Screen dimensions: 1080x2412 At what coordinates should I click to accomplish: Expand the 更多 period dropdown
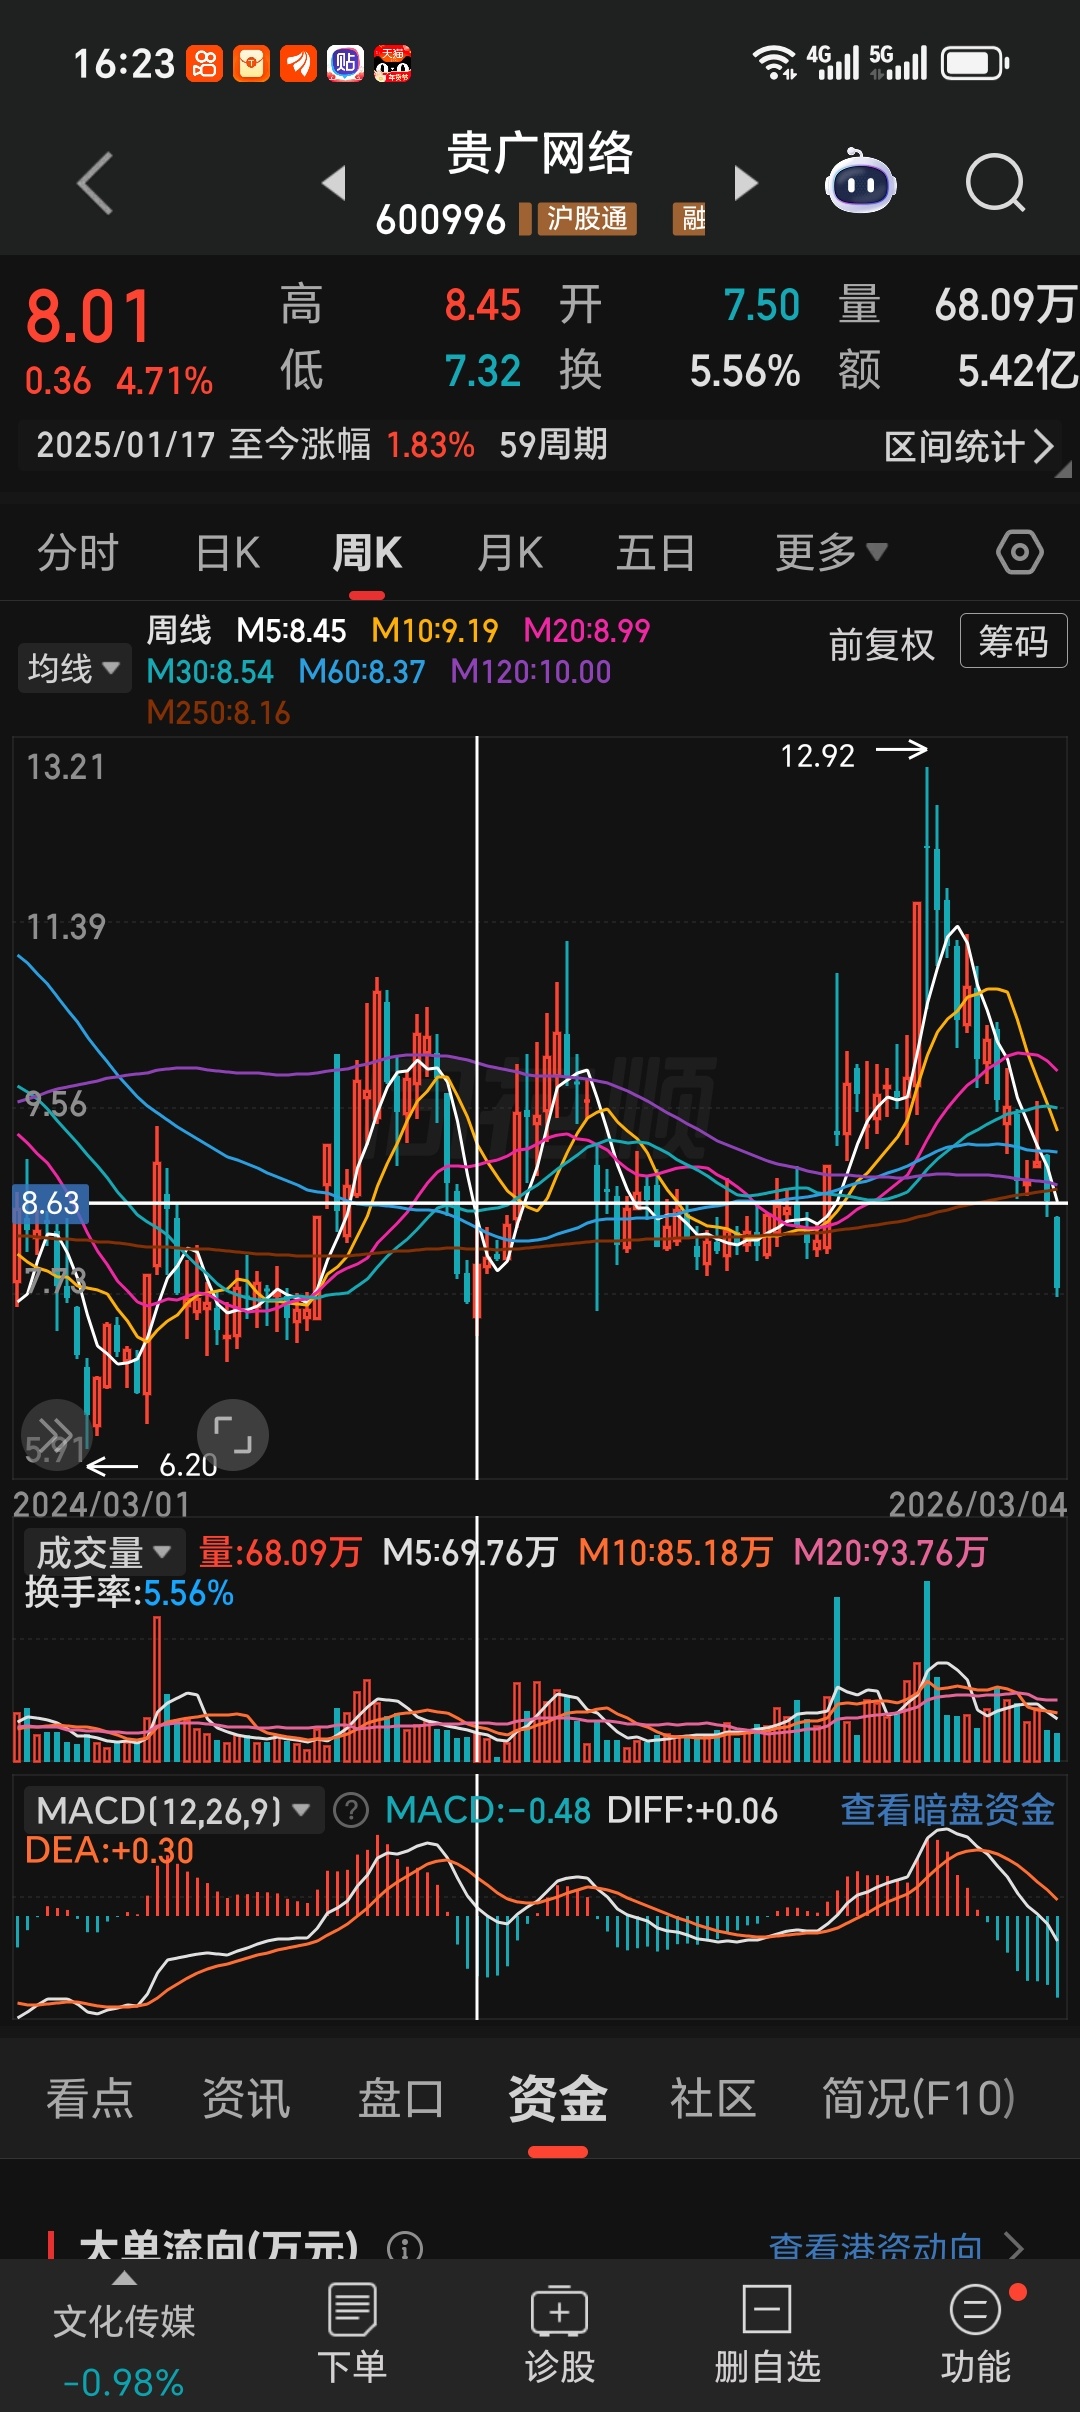(x=831, y=552)
